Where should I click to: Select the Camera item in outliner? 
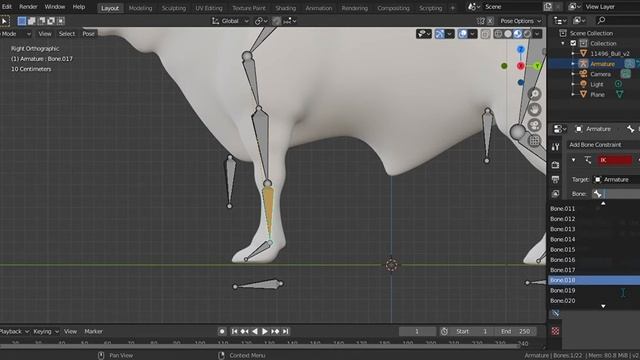point(600,74)
